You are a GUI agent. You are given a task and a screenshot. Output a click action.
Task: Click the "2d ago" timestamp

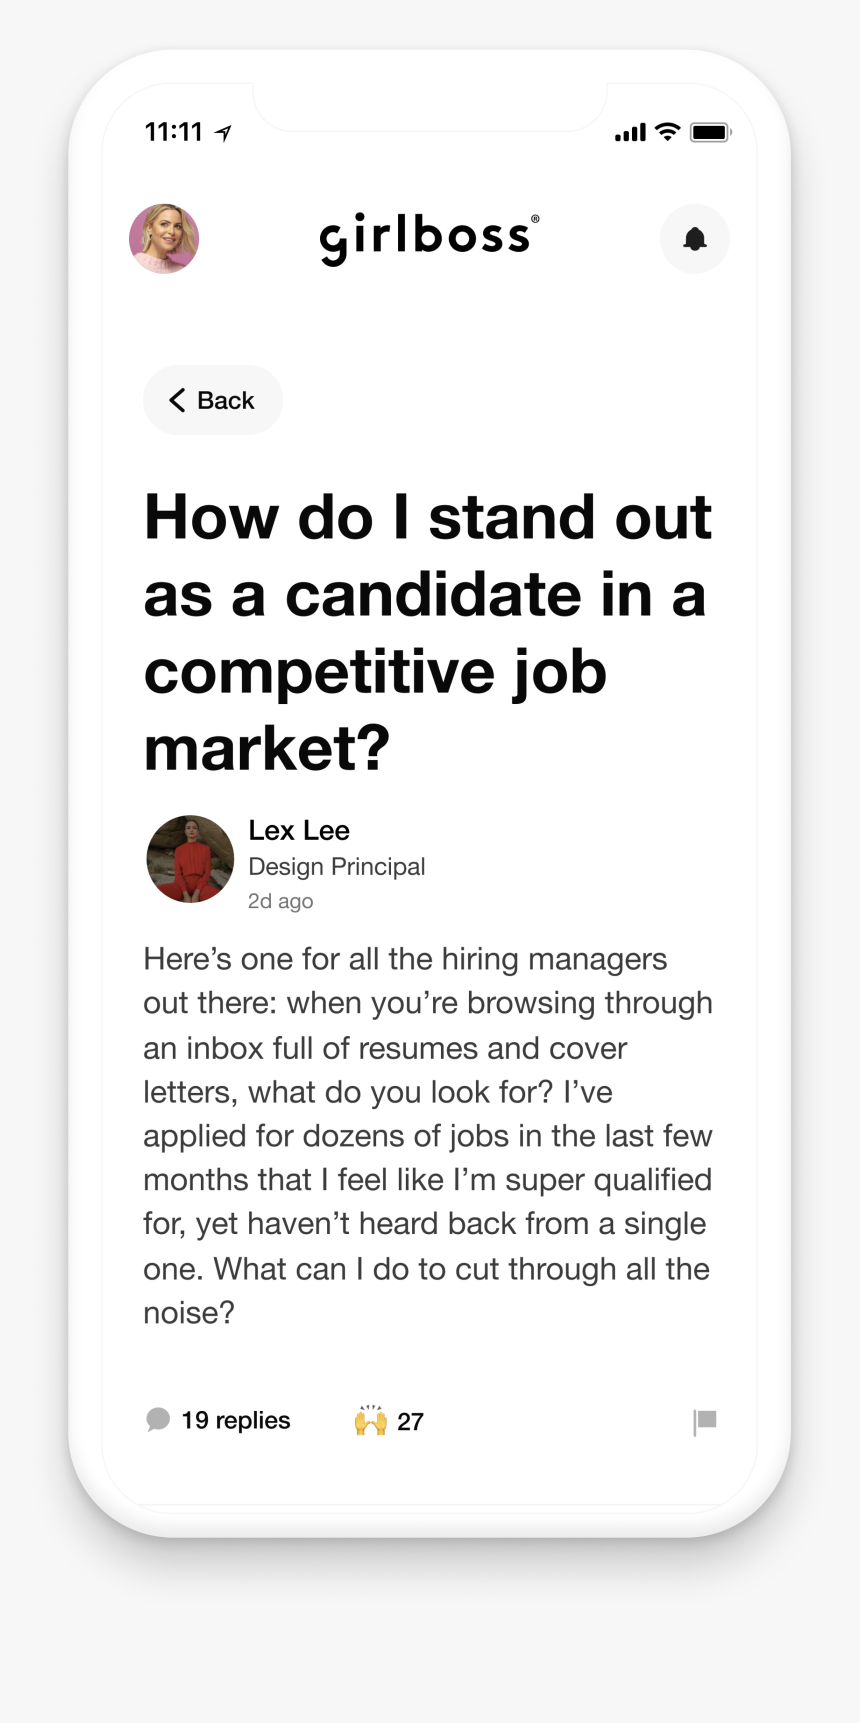point(280,901)
